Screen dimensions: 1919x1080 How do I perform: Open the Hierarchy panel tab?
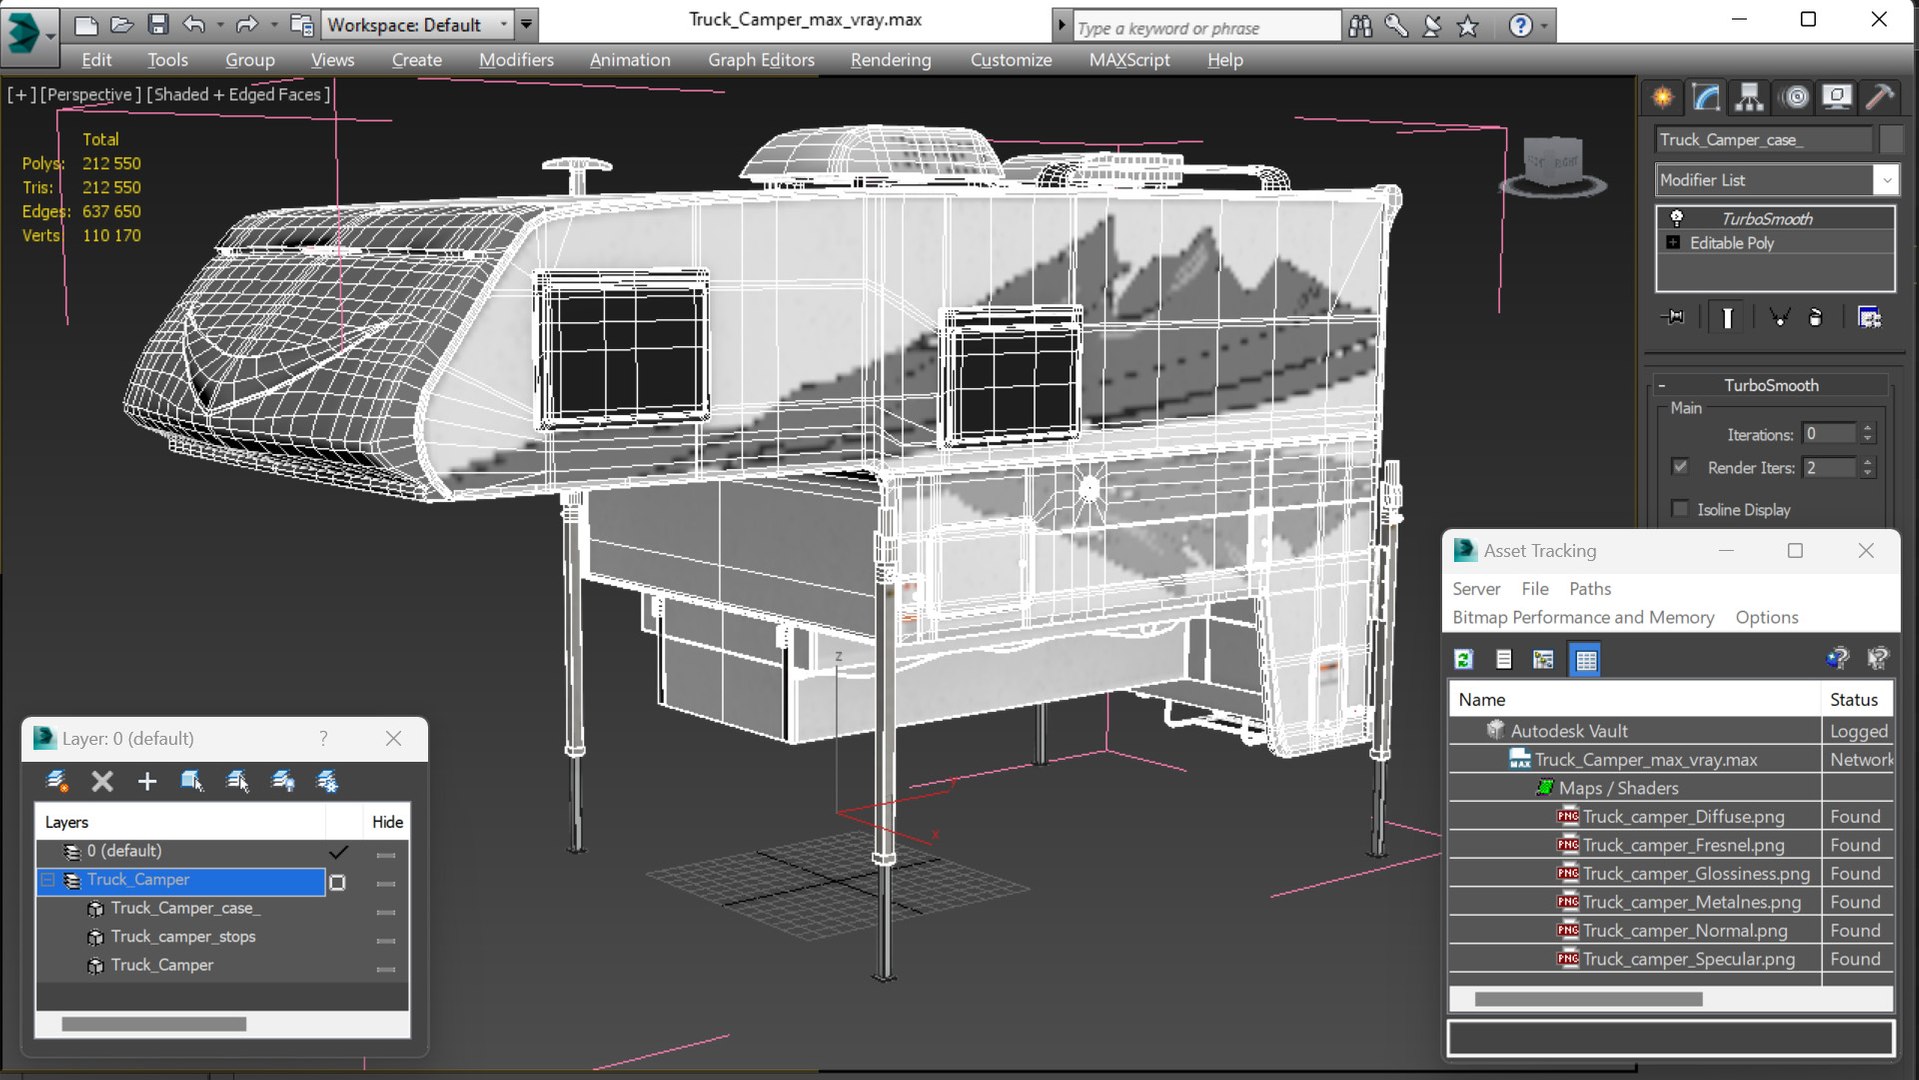click(x=1749, y=97)
